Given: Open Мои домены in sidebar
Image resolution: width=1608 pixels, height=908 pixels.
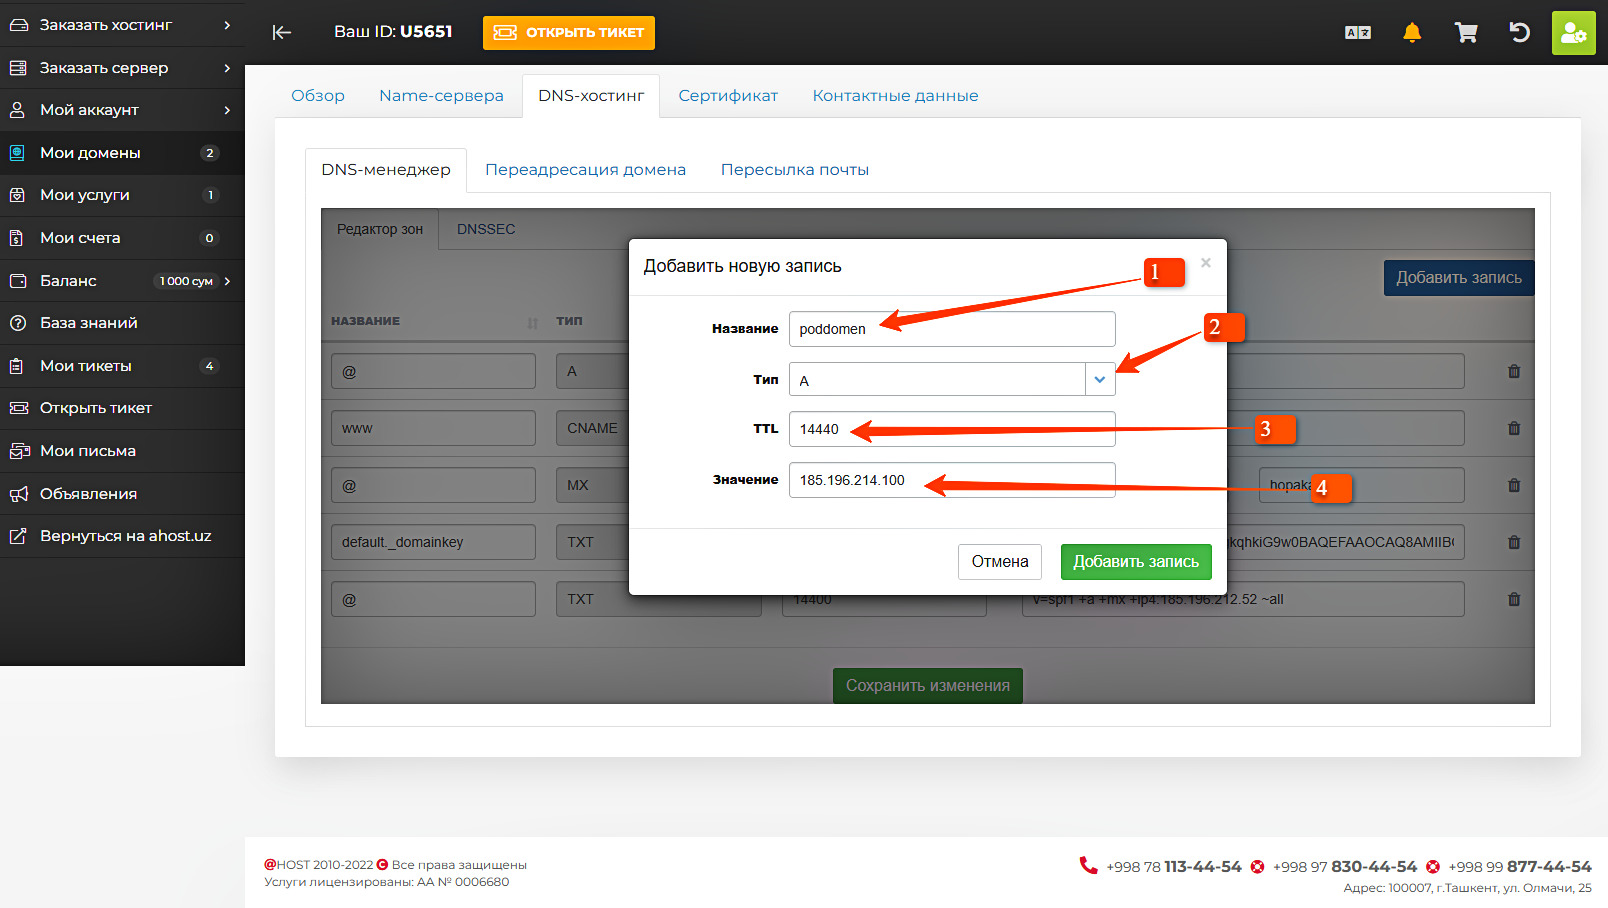Looking at the screenshot, I should click(122, 153).
